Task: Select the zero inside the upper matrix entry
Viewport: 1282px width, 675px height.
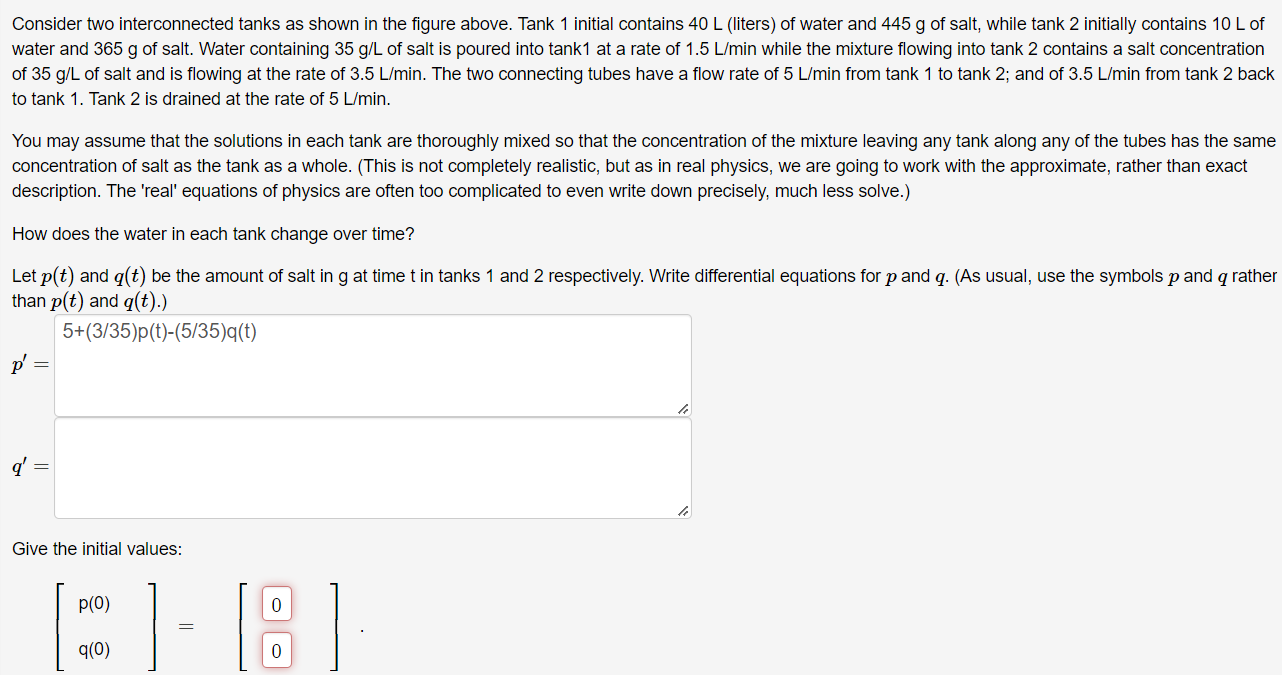Action: (x=276, y=603)
